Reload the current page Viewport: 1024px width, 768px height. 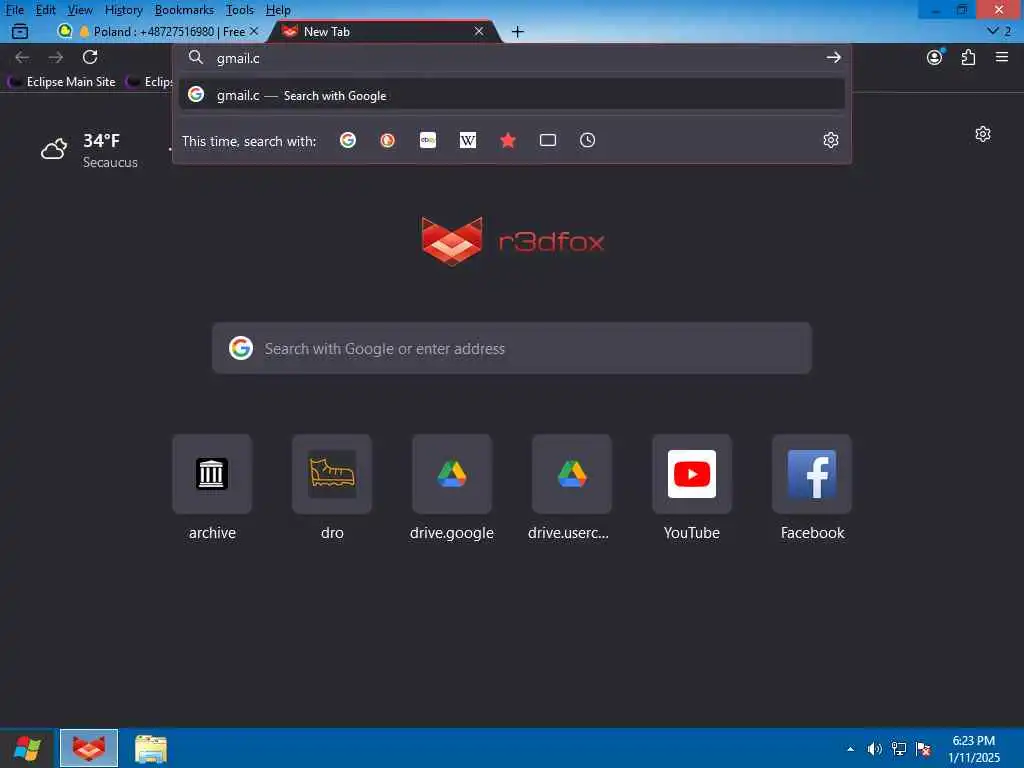90,57
